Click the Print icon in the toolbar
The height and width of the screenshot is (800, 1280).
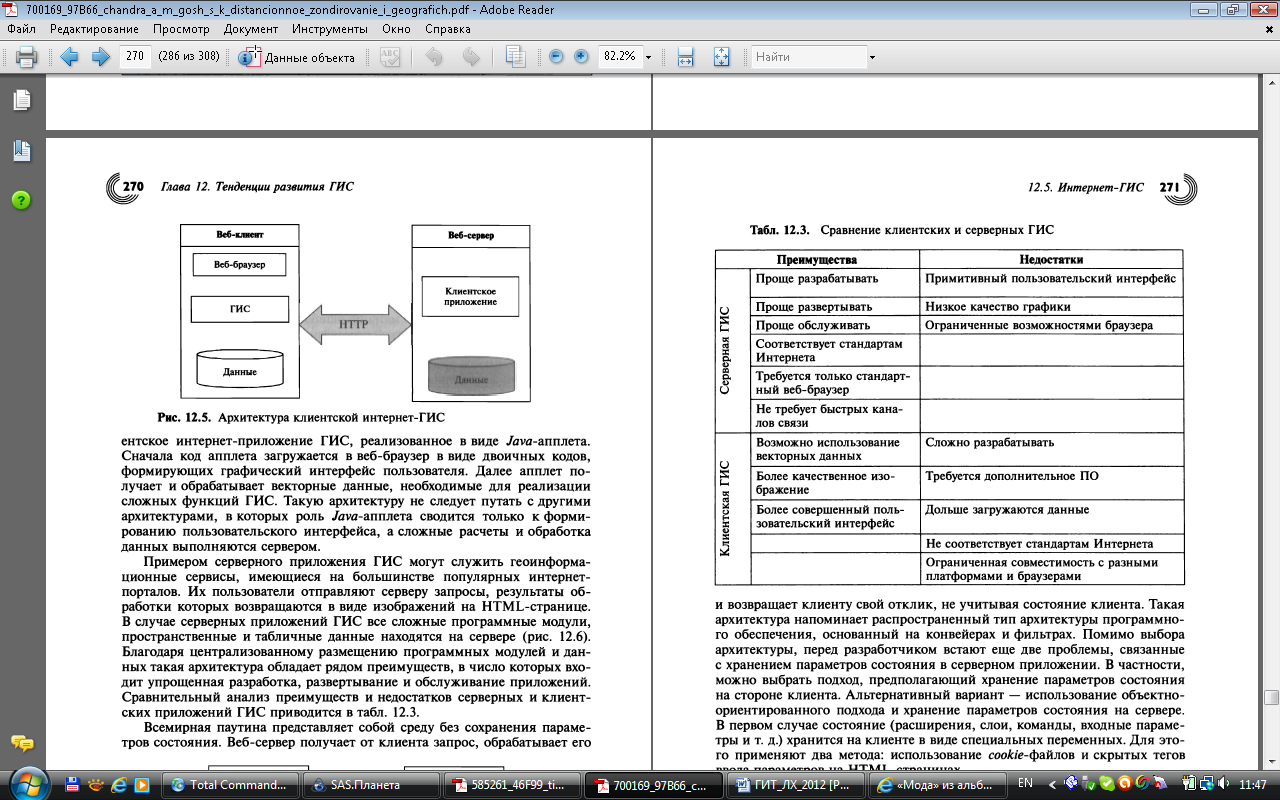click(x=26, y=57)
